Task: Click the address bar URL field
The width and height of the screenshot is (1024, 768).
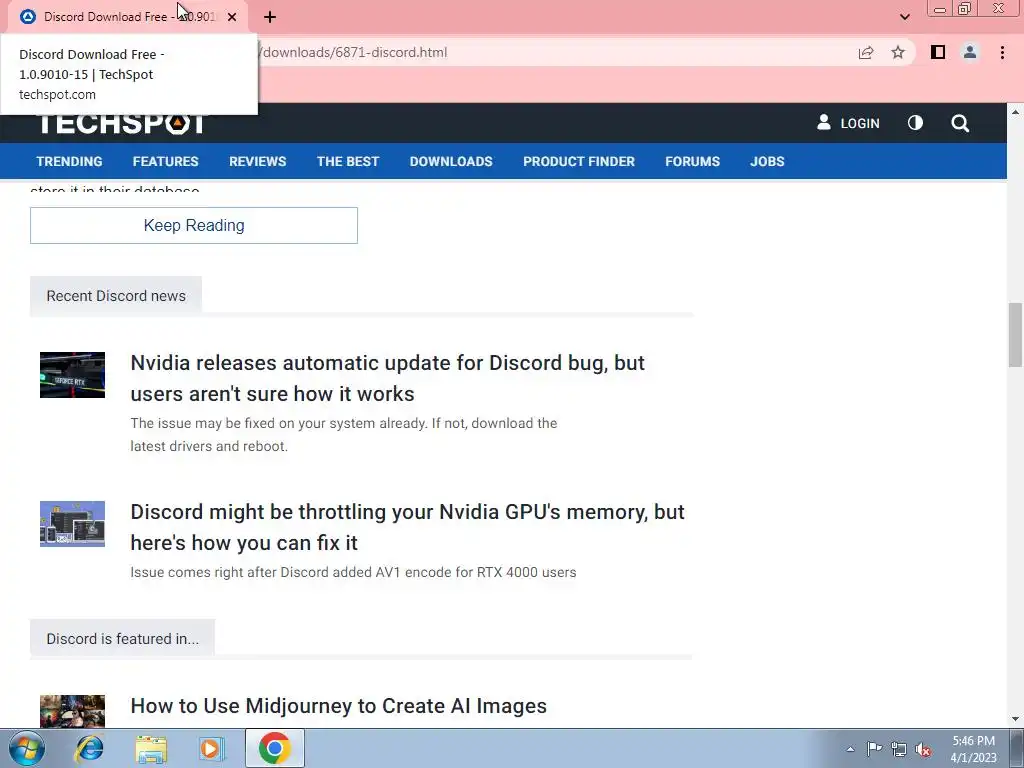Action: point(555,53)
